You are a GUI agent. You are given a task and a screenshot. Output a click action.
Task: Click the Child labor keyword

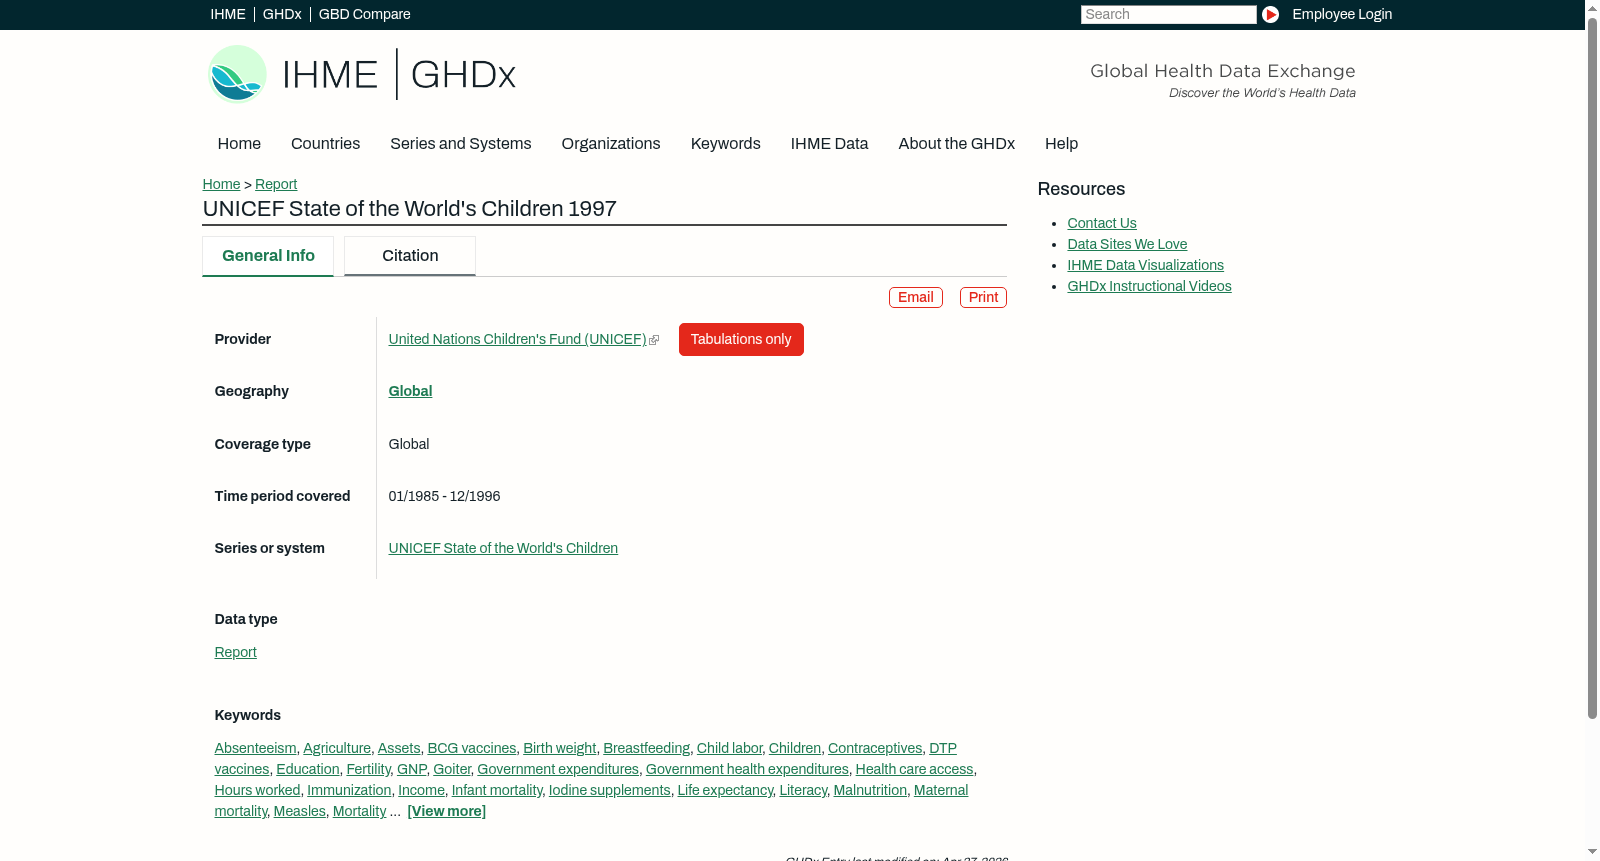(730, 748)
